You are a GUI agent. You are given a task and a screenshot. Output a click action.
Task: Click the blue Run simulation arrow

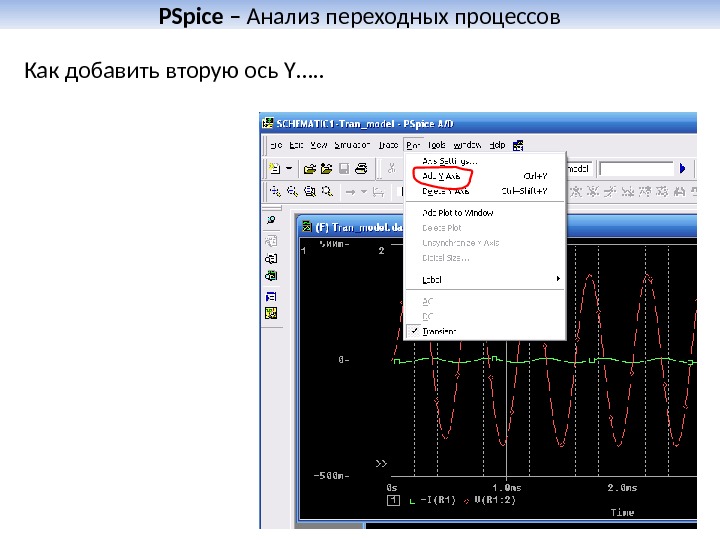click(x=682, y=169)
